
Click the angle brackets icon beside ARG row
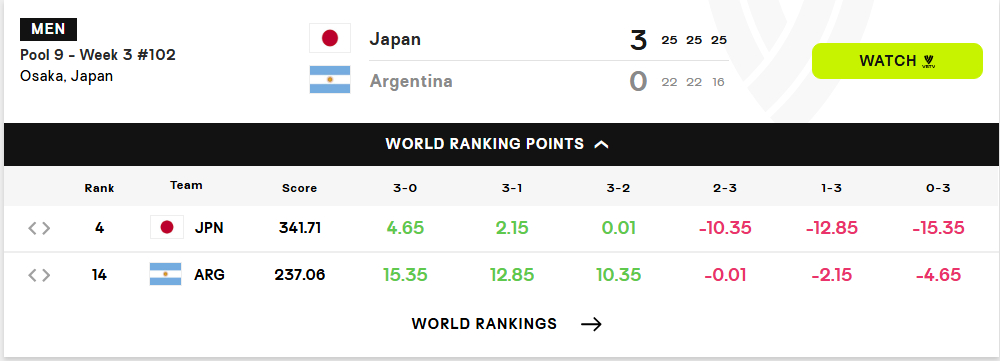click(x=39, y=275)
